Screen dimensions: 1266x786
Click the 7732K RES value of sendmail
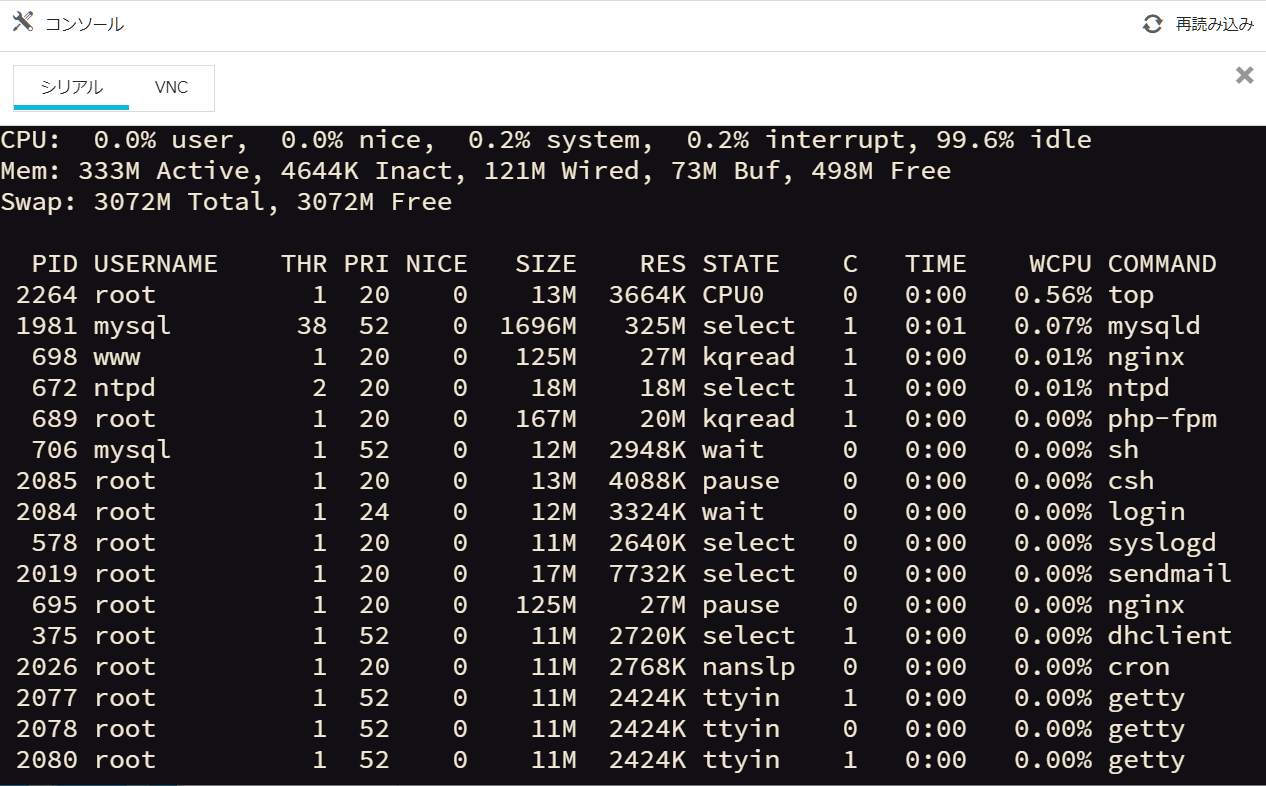click(647, 574)
